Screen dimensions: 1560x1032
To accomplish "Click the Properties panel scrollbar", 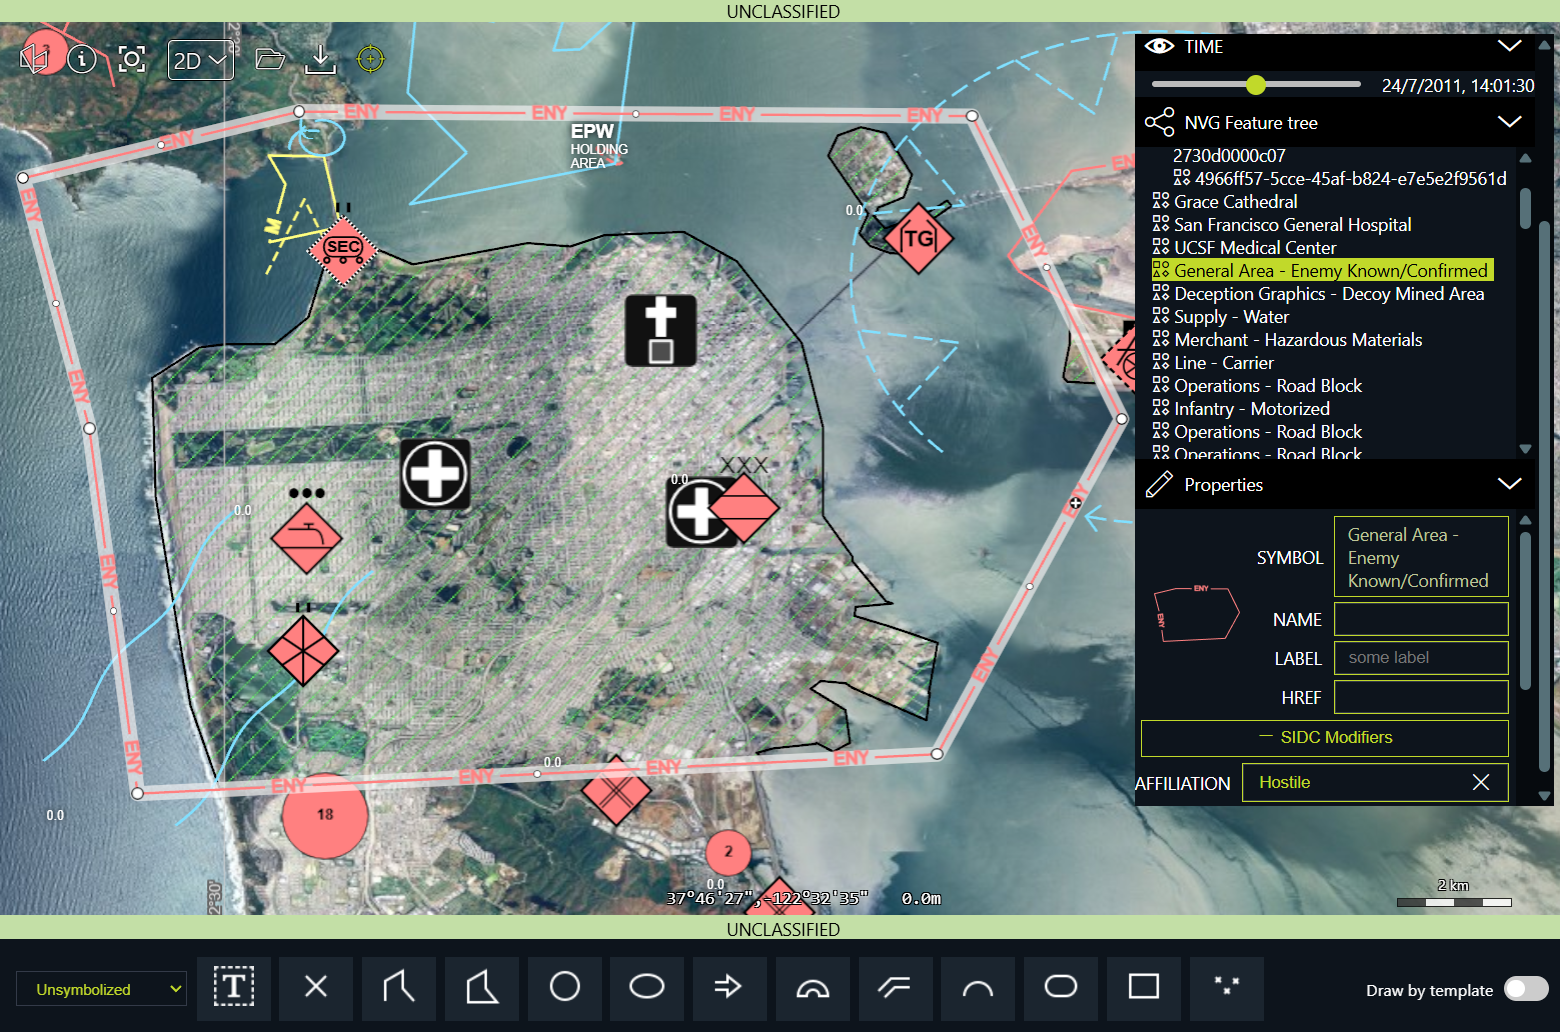I will point(1525,611).
